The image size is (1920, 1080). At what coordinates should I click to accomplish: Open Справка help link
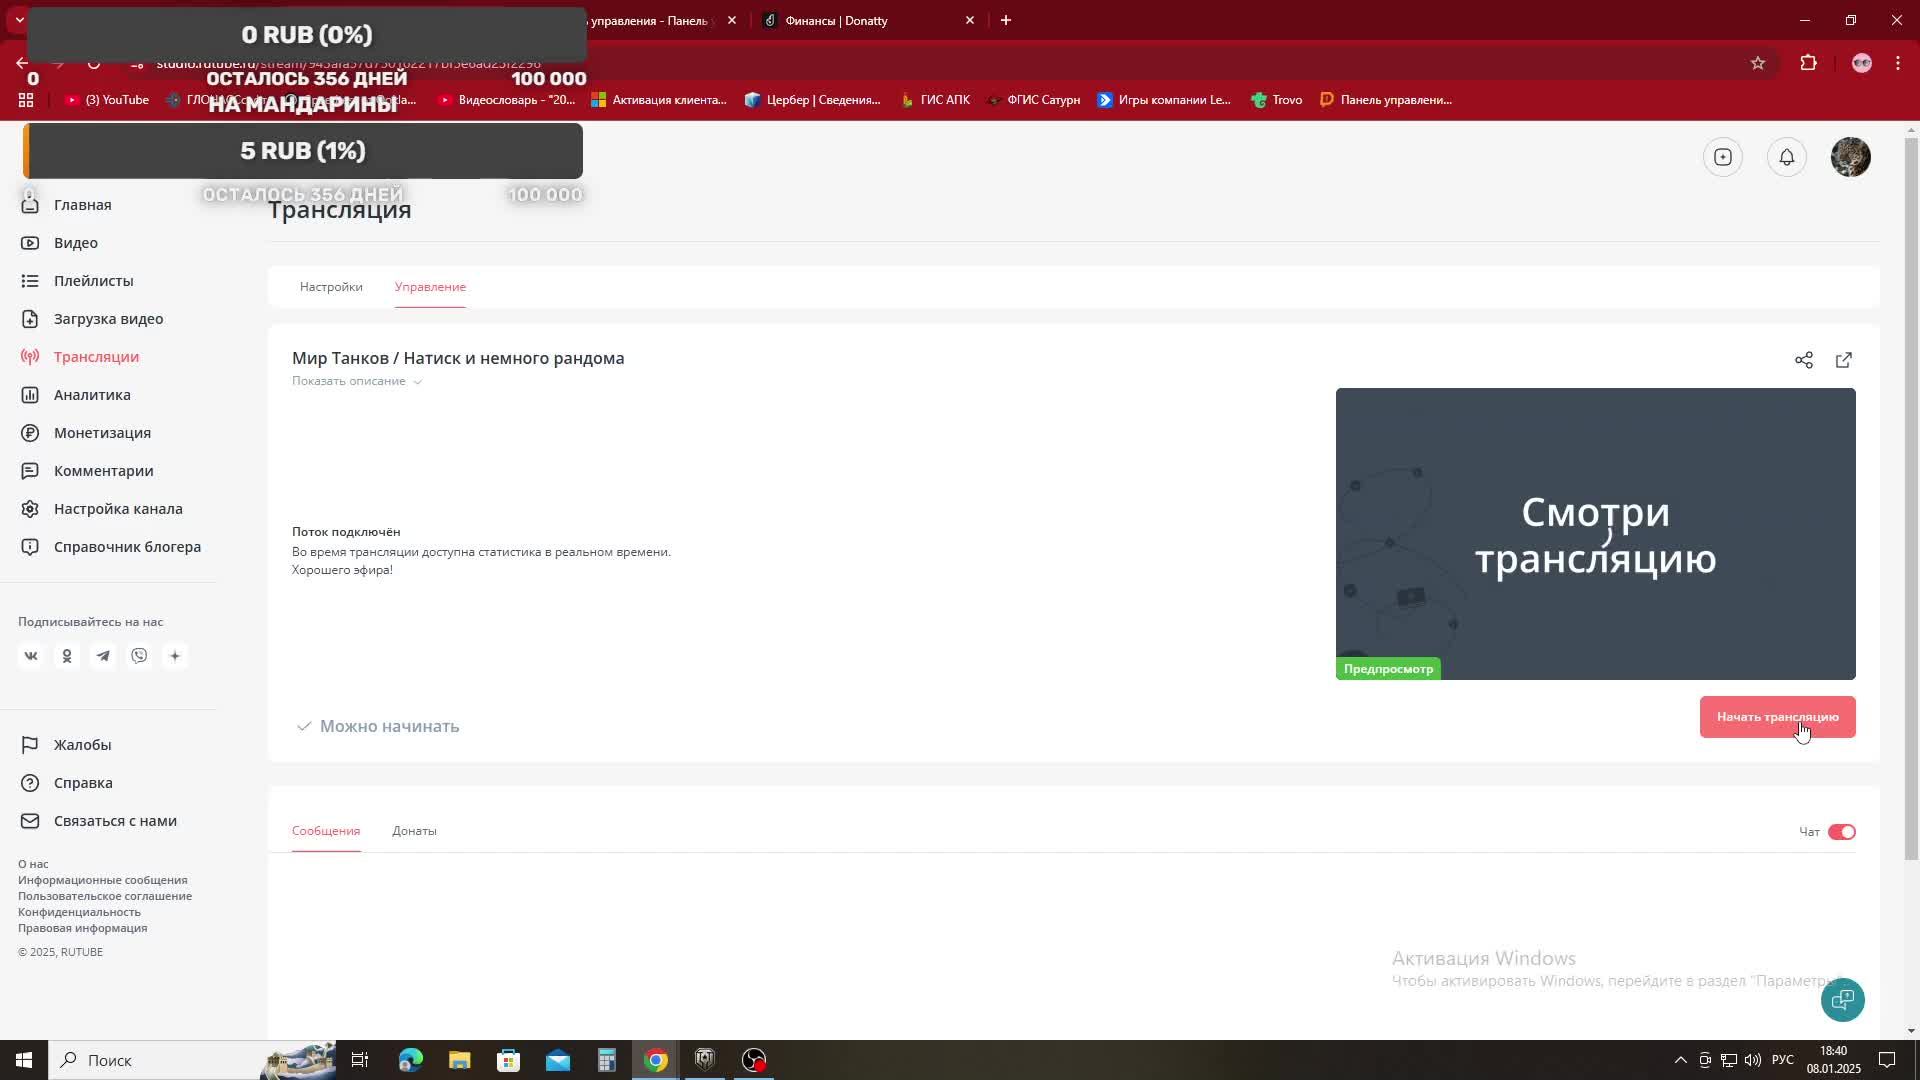83,783
